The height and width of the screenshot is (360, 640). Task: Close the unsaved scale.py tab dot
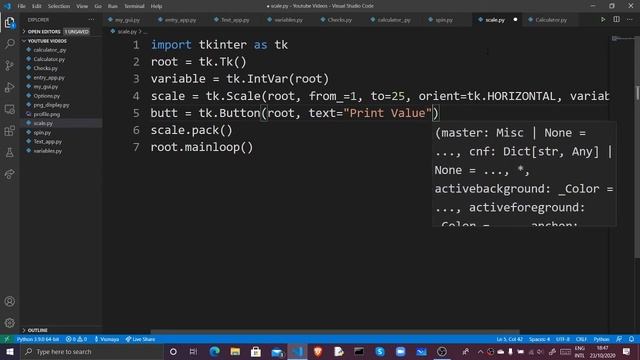point(515,20)
